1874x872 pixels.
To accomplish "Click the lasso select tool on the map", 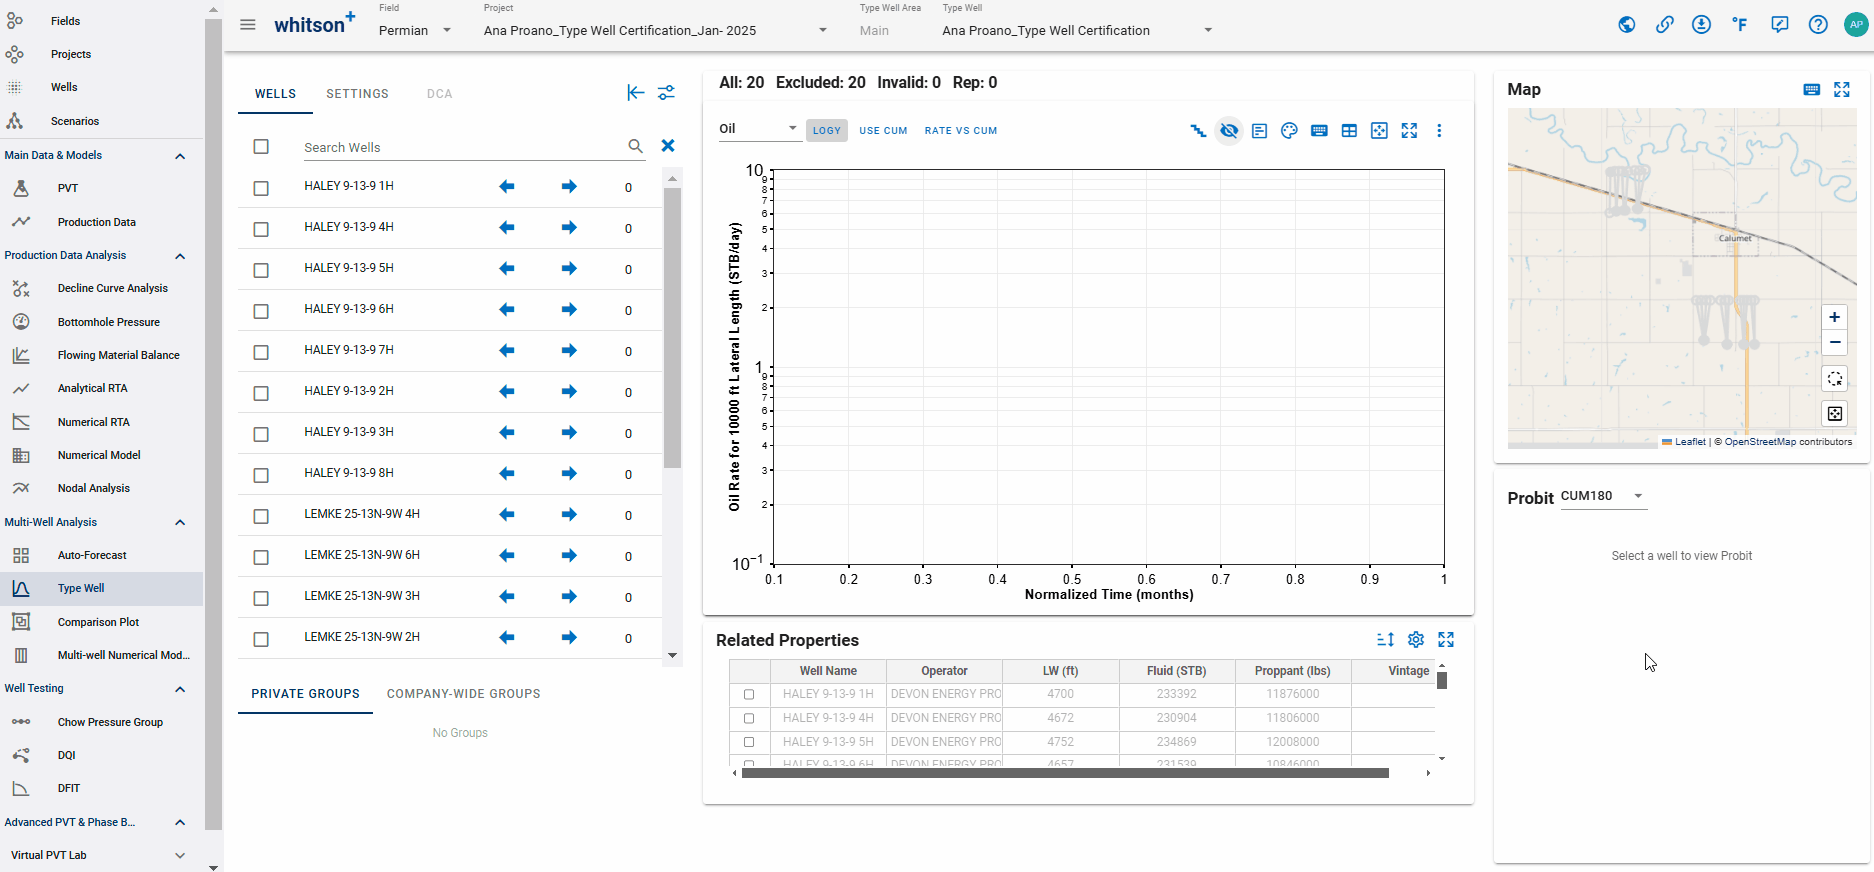I will coord(1834,379).
